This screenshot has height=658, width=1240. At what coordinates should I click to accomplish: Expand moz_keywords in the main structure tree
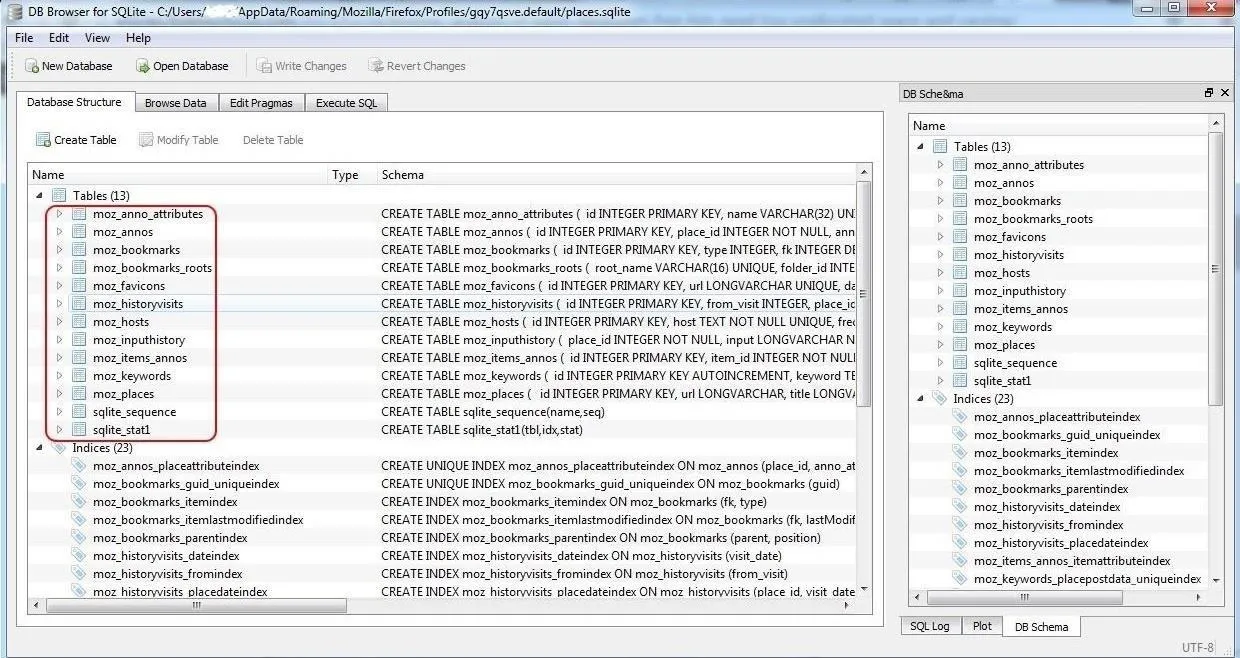59,376
